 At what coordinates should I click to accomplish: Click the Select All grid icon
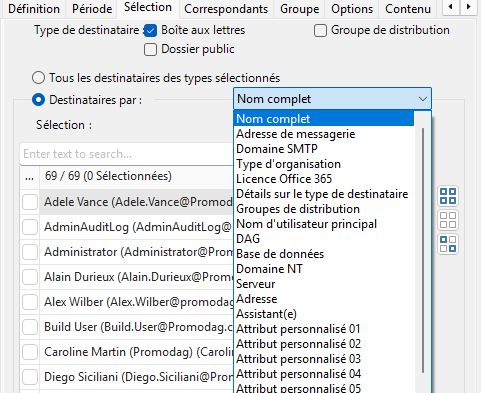448,196
